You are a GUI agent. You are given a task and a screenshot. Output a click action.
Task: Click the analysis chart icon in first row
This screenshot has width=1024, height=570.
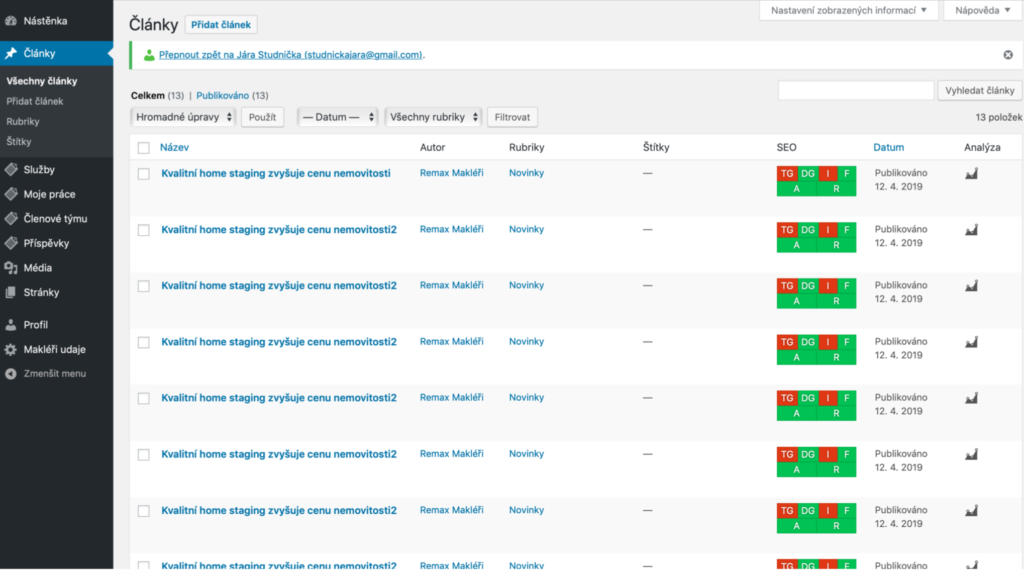970,174
